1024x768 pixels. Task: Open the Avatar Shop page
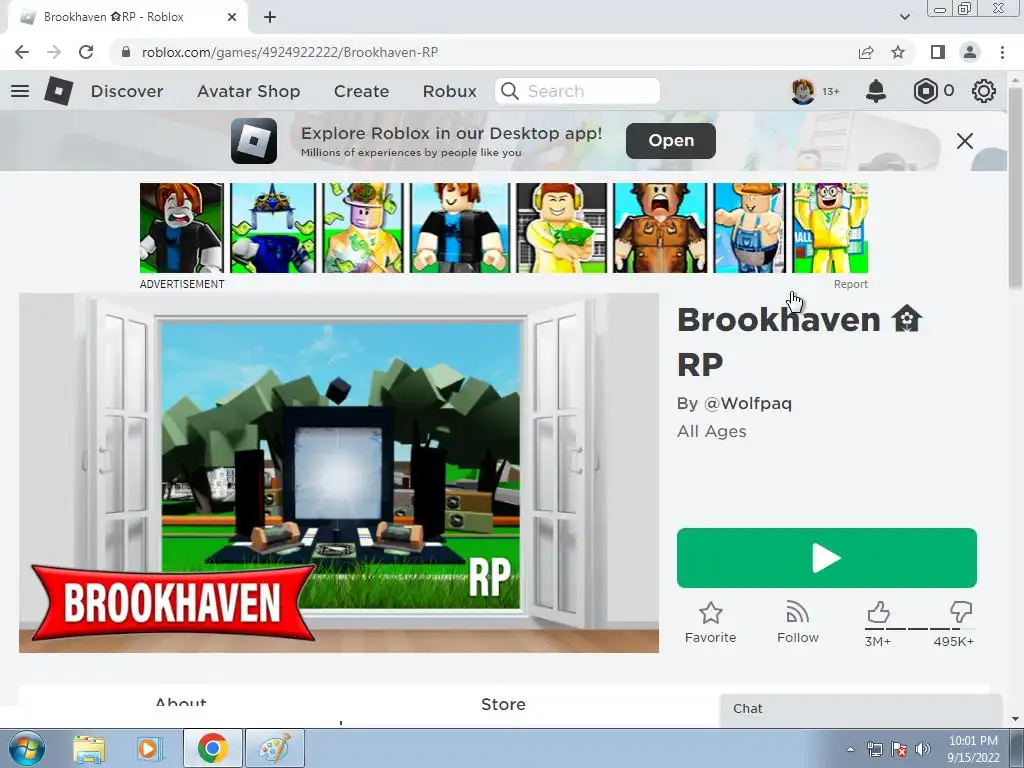click(x=248, y=91)
